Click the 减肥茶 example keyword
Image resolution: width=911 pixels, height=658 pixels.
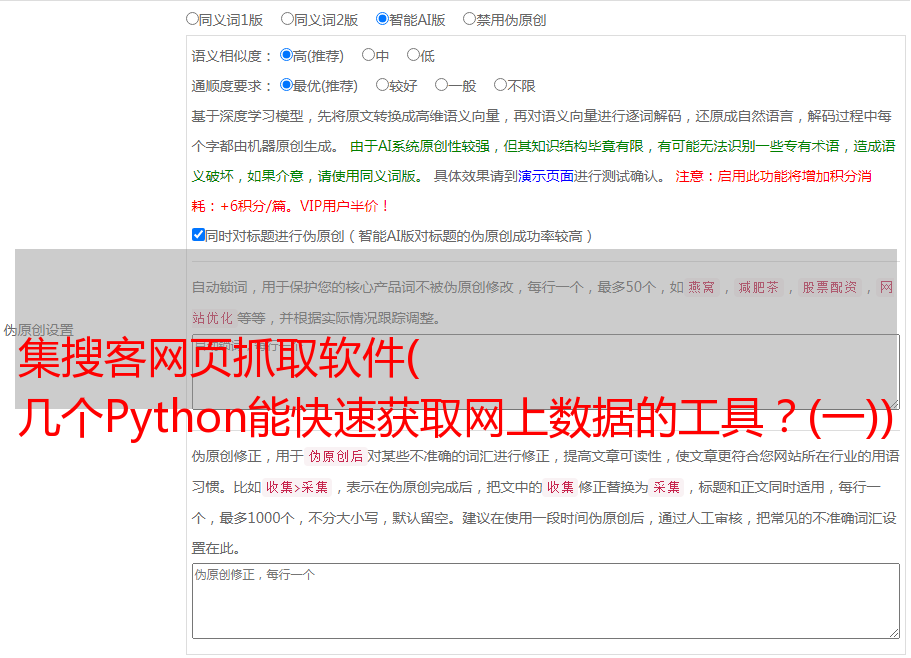(759, 287)
